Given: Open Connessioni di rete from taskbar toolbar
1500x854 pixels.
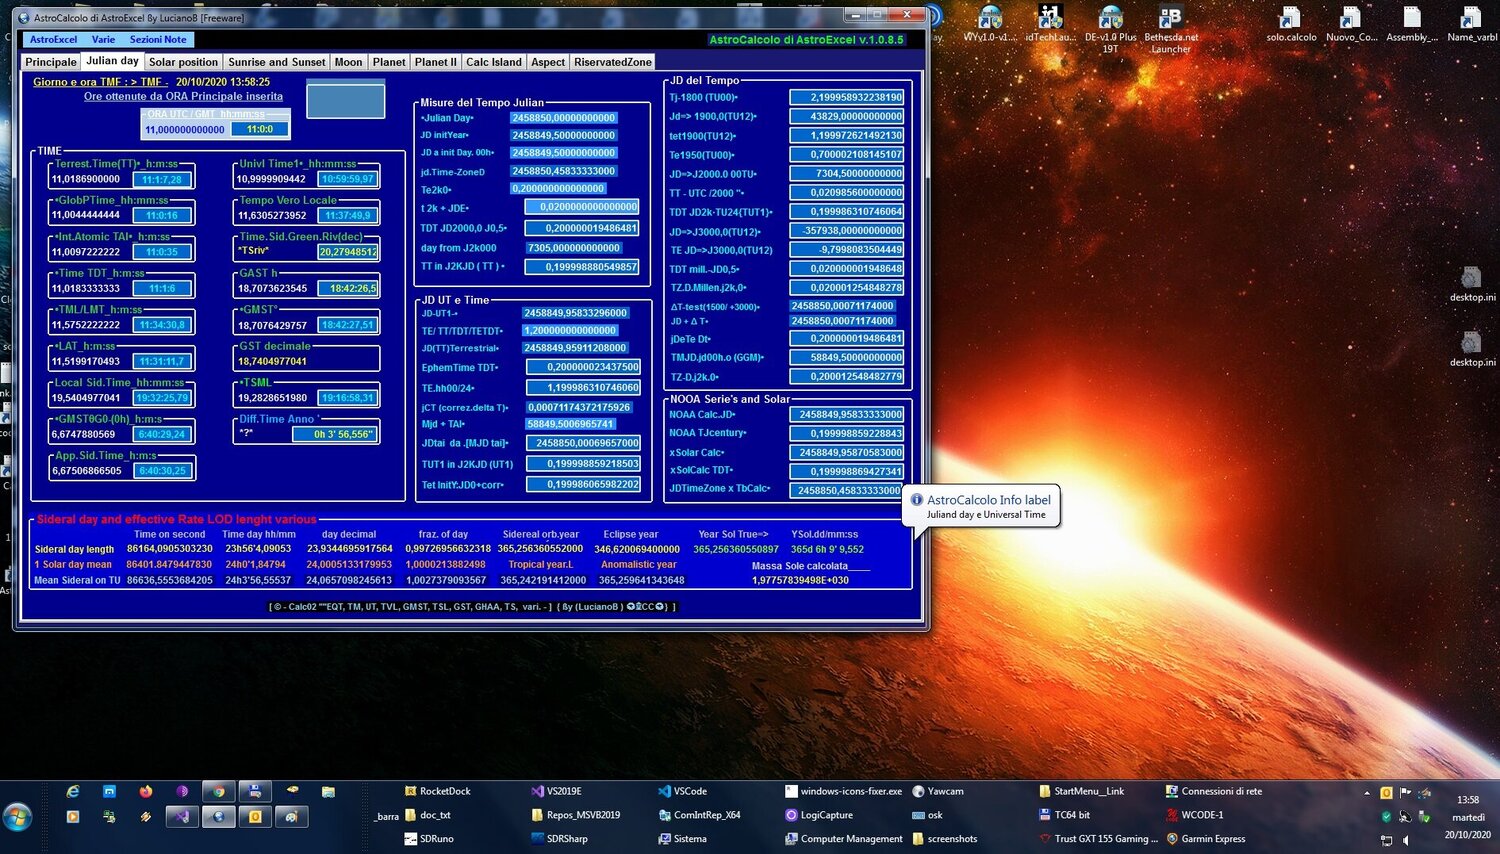Looking at the screenshot, I should [1214, 791].
